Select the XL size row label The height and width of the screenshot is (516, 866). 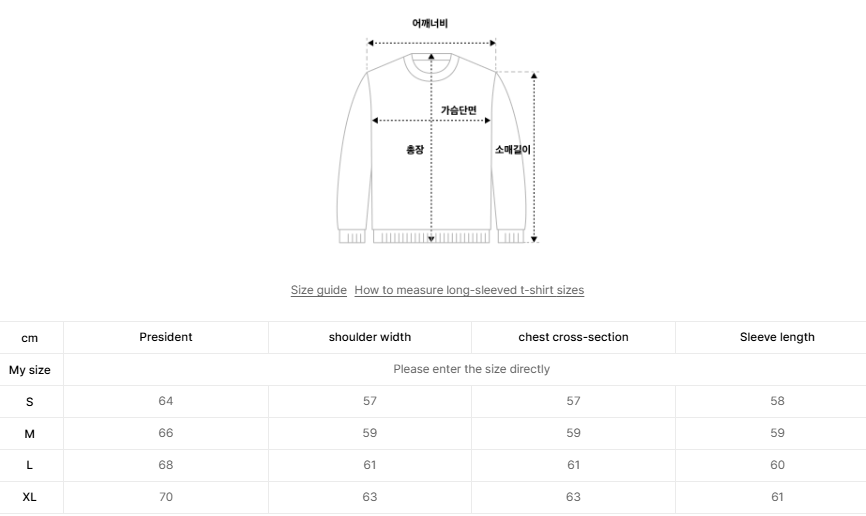[30, 497]
